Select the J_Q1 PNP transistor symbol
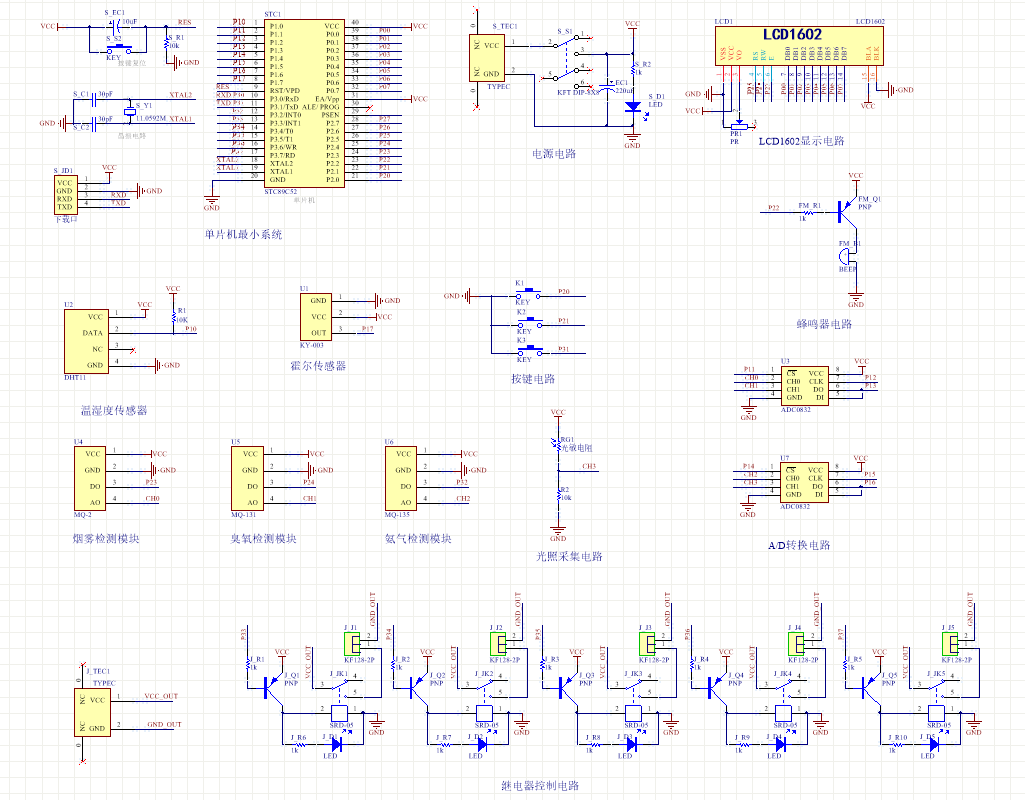The height and width of the screenshot is (800, 1025). pos(275,687)
